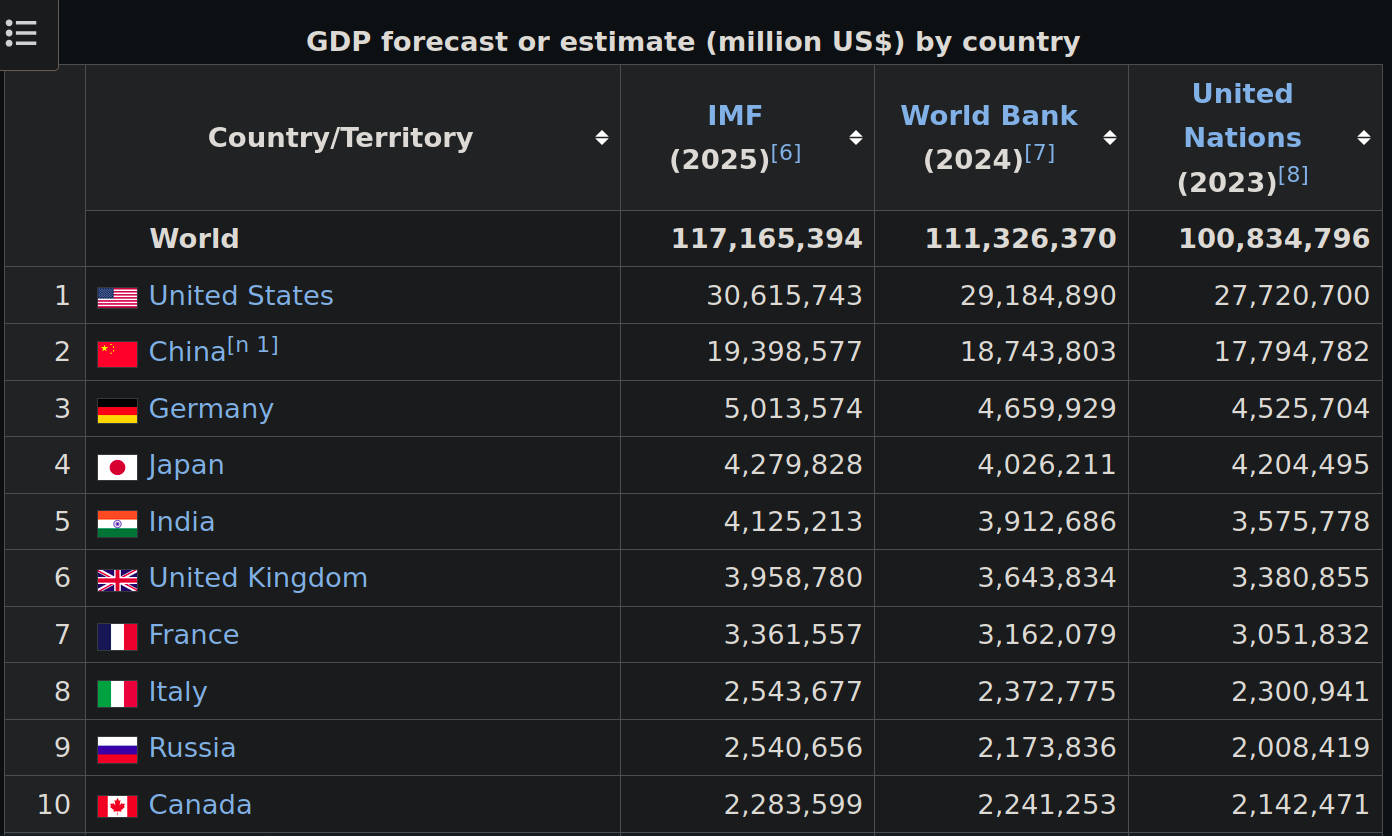Open the India country link

(x=182, y=522)
